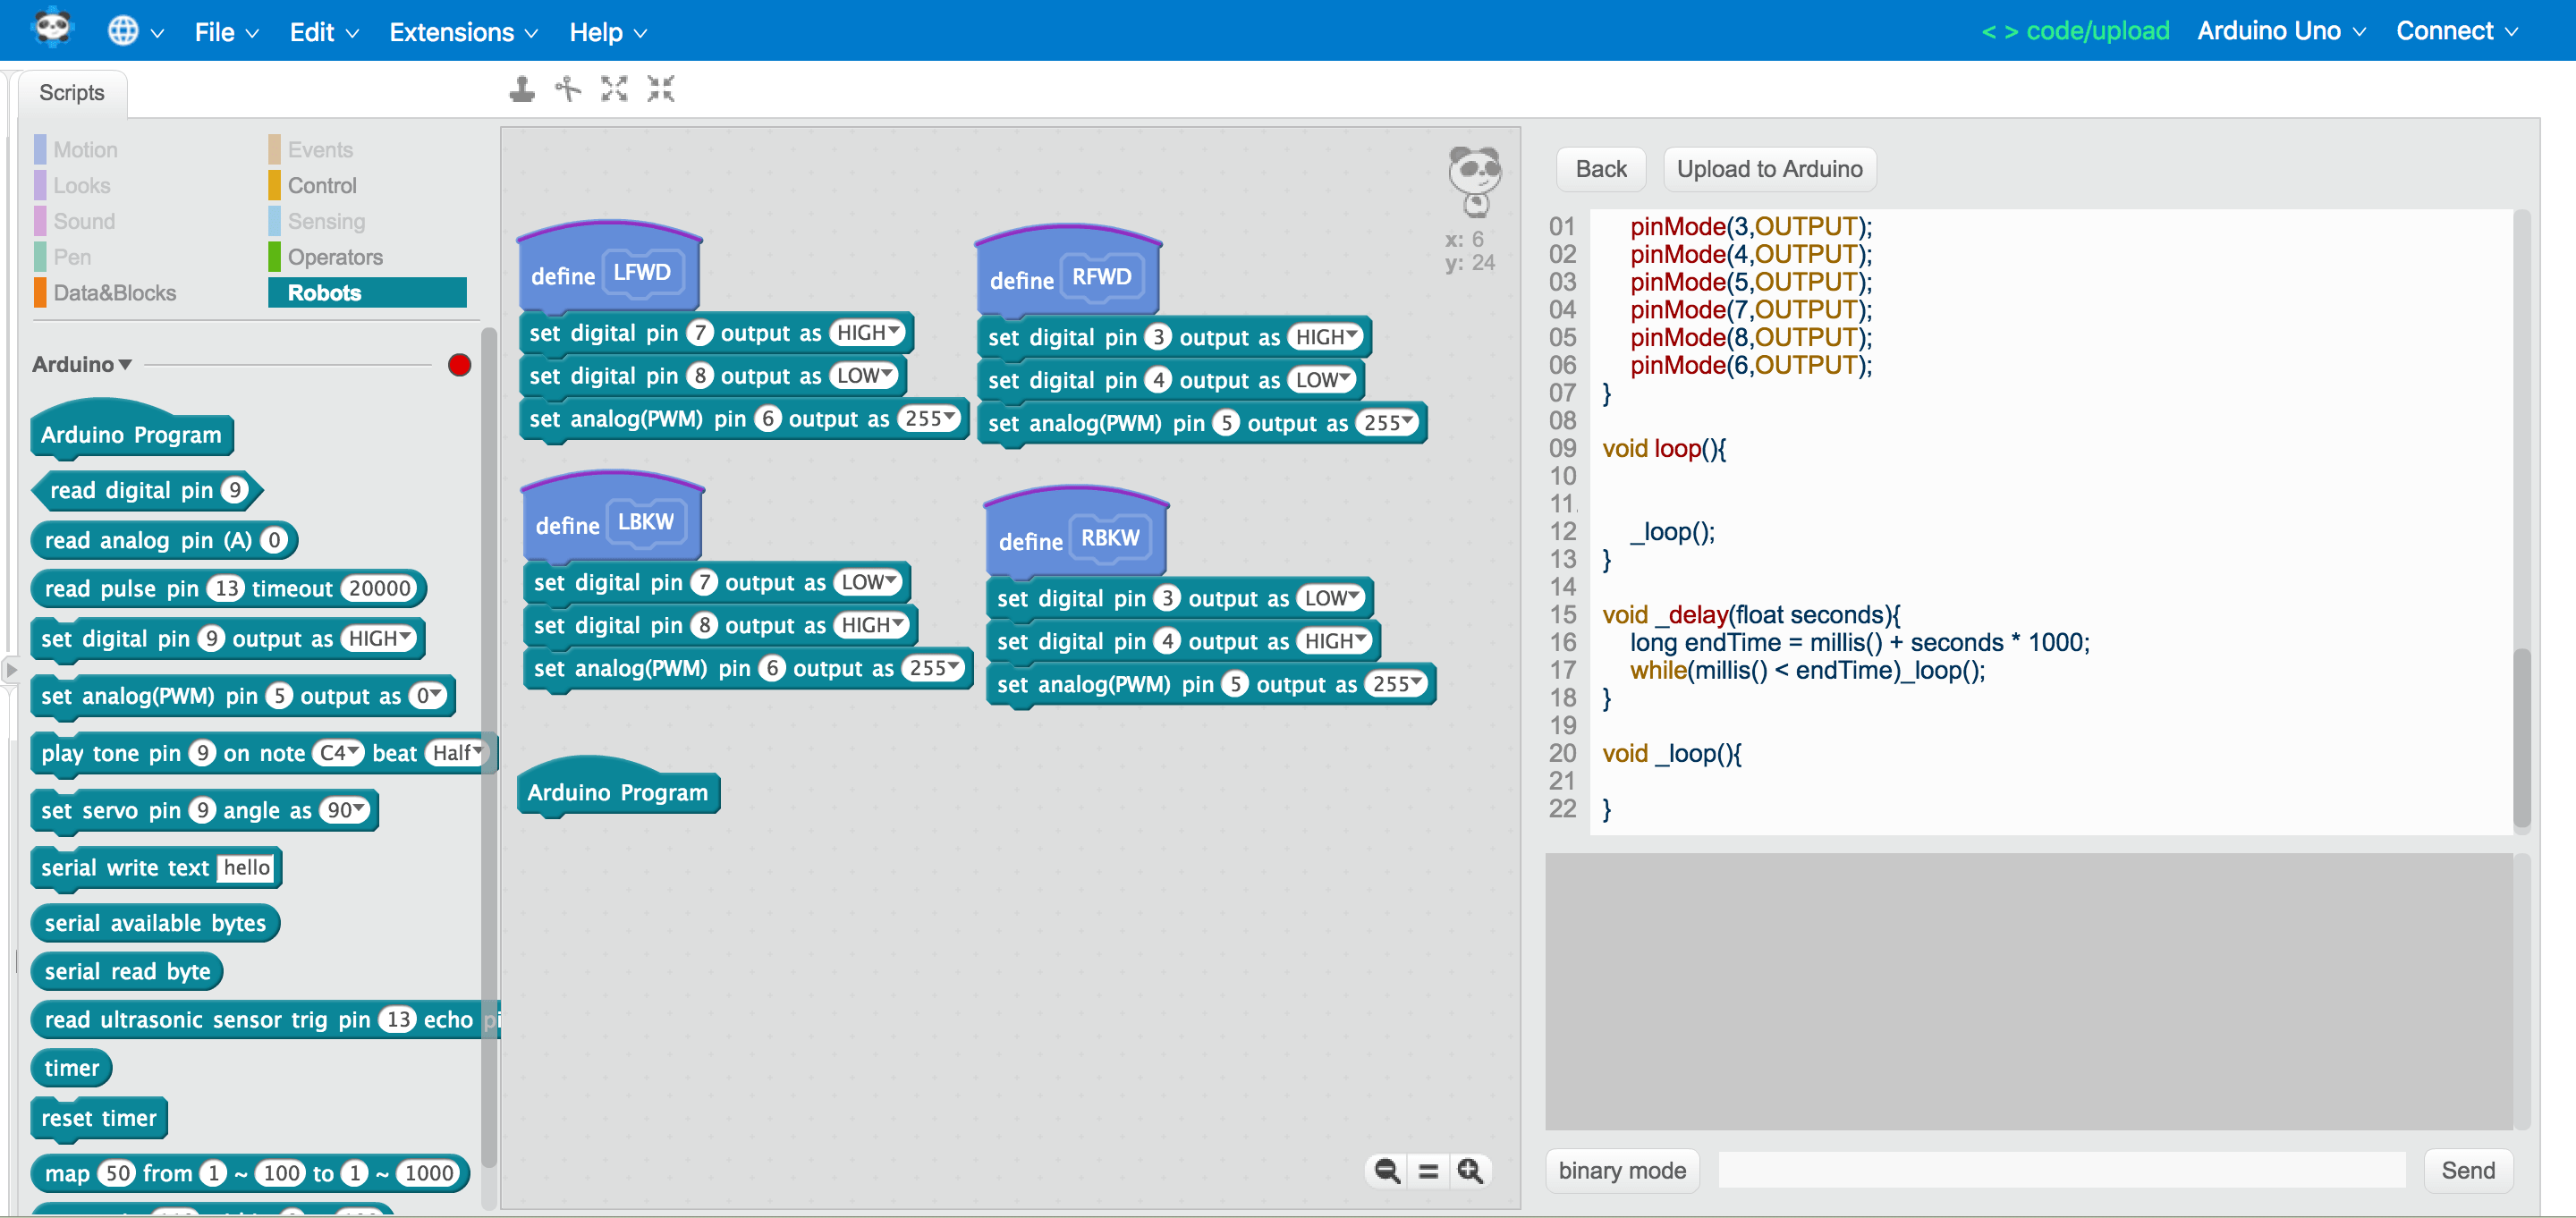Switch to the Scripts tab
Image resolution: width=2576 pixels, height=1218 pixels.
[71, 92]
